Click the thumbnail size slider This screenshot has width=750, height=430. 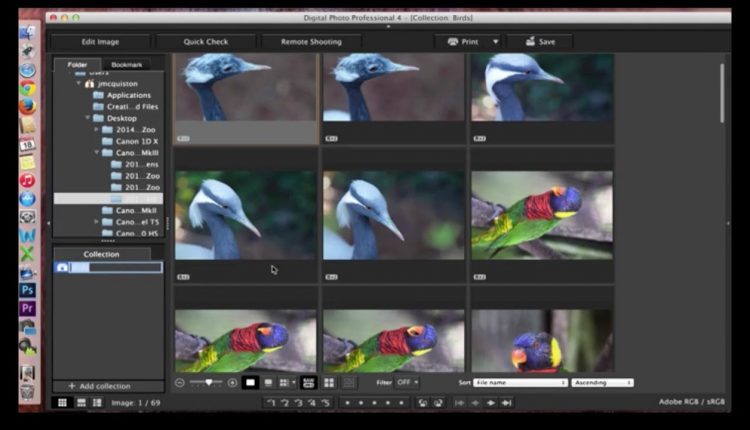[x=207, y=383]
